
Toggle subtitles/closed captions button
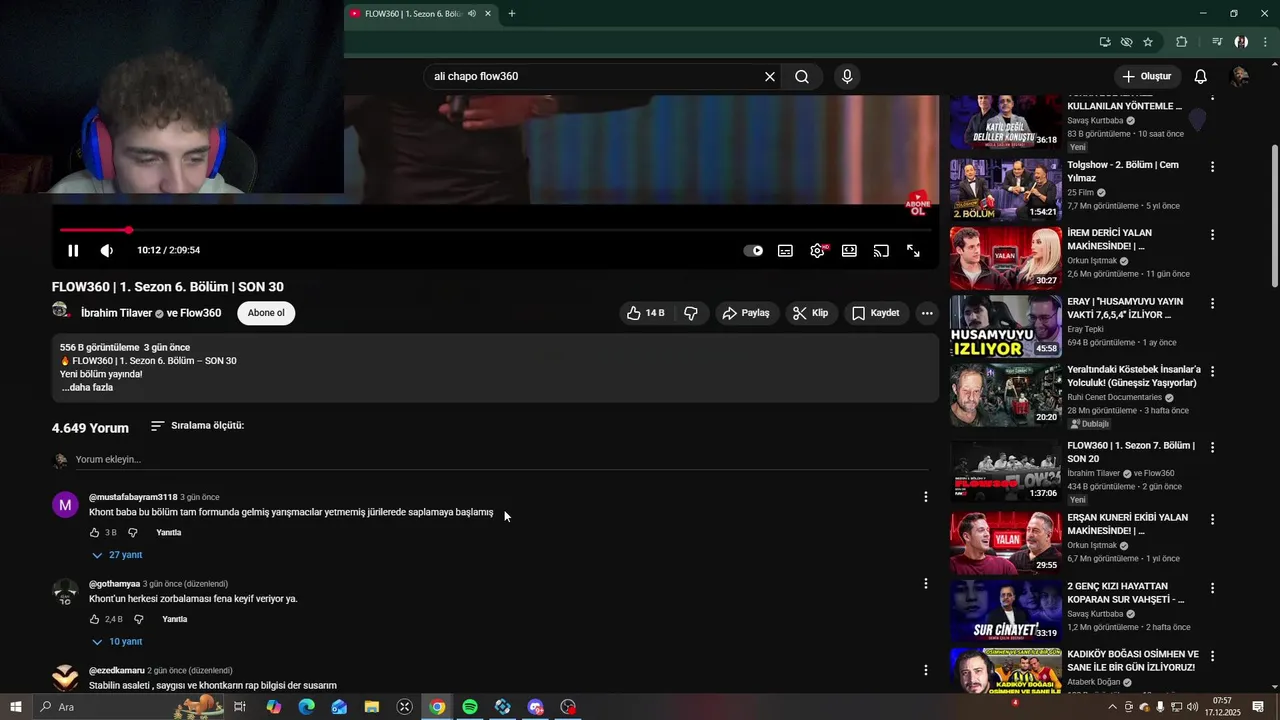[x=786, y=251]
